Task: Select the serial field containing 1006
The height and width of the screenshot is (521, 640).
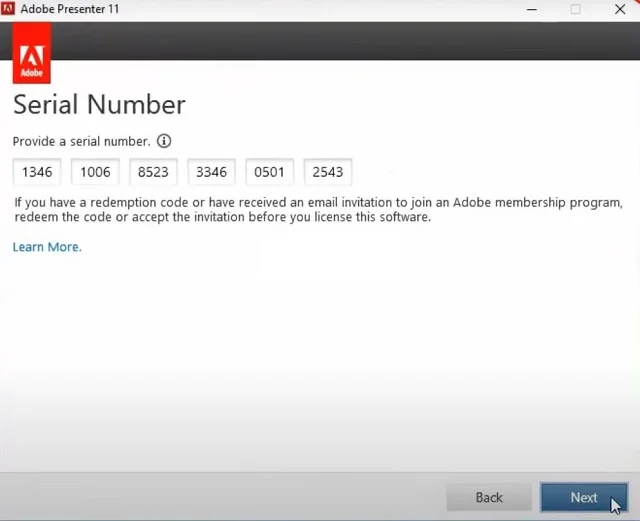Action: 95,172
